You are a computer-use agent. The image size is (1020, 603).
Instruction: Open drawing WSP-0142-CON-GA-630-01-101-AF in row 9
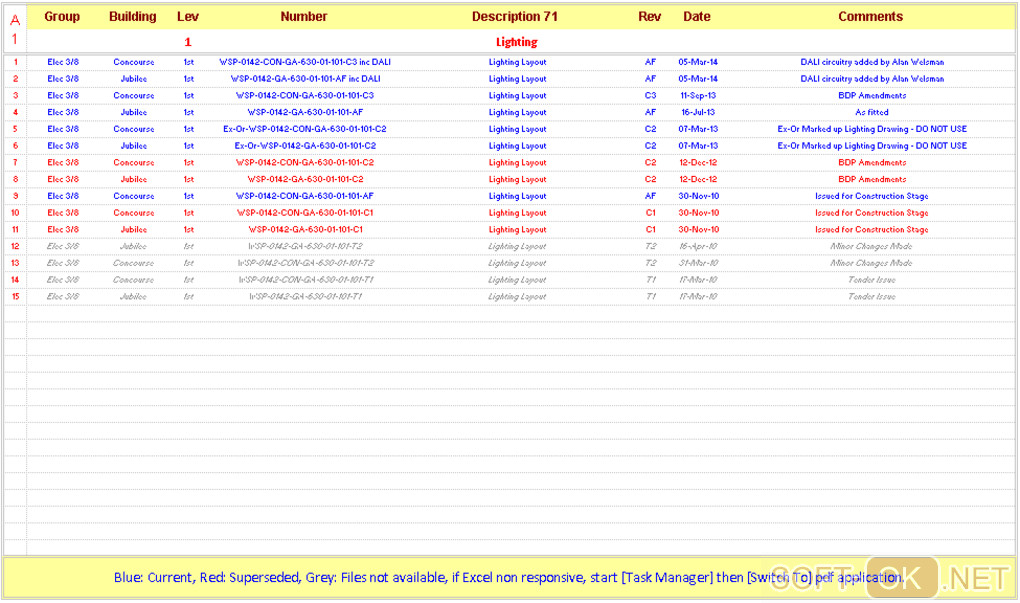tap(304, 196)
